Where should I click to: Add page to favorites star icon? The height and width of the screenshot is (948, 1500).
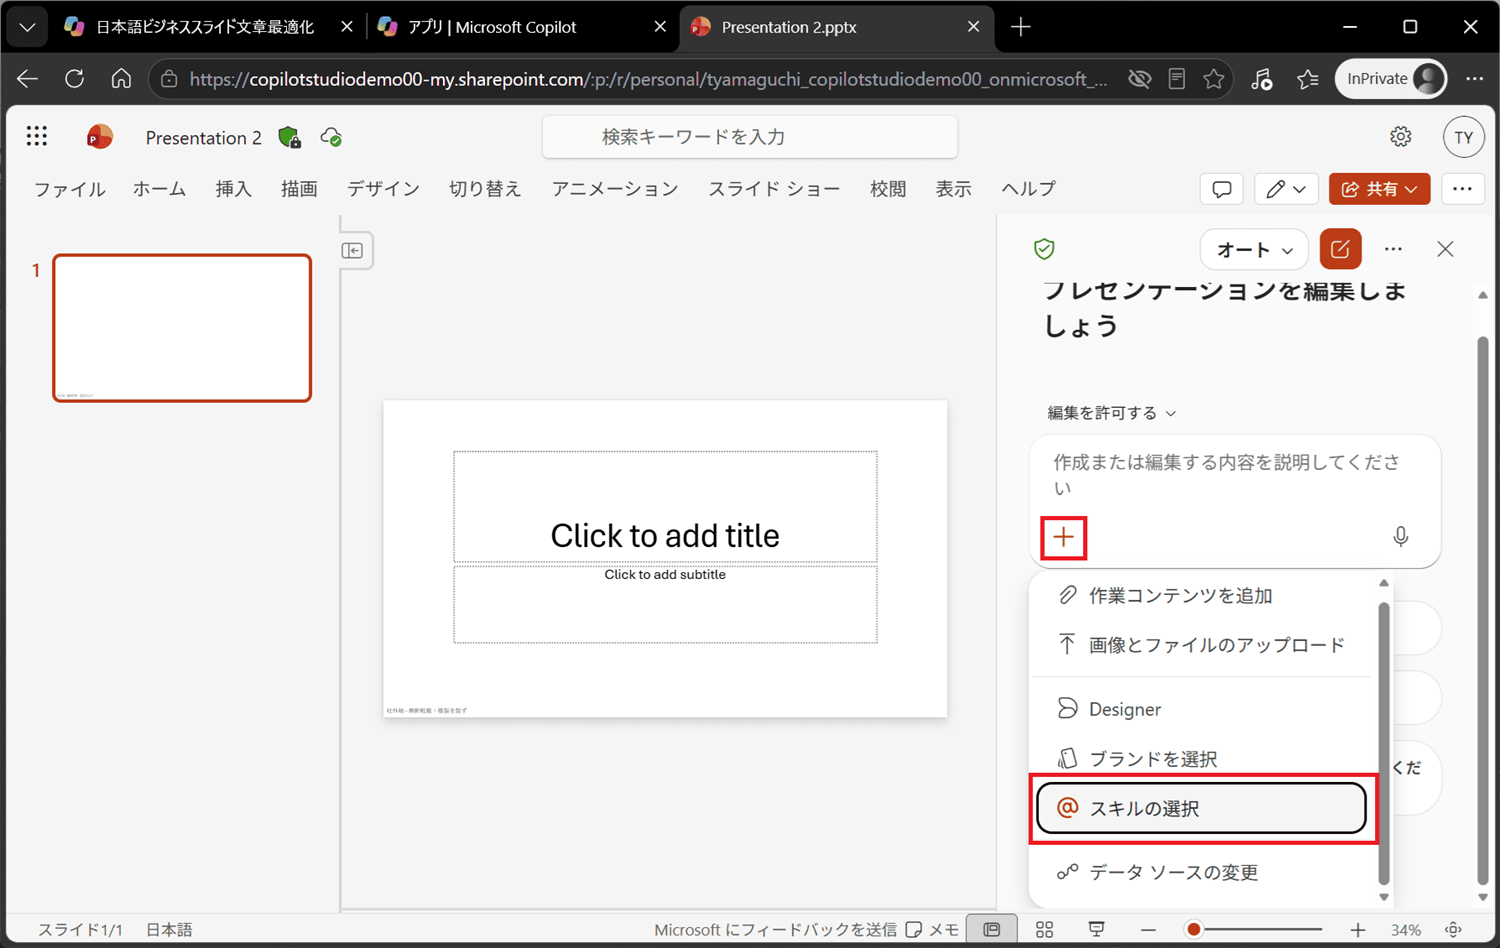pyautogui.click(x=1214, y=79)
